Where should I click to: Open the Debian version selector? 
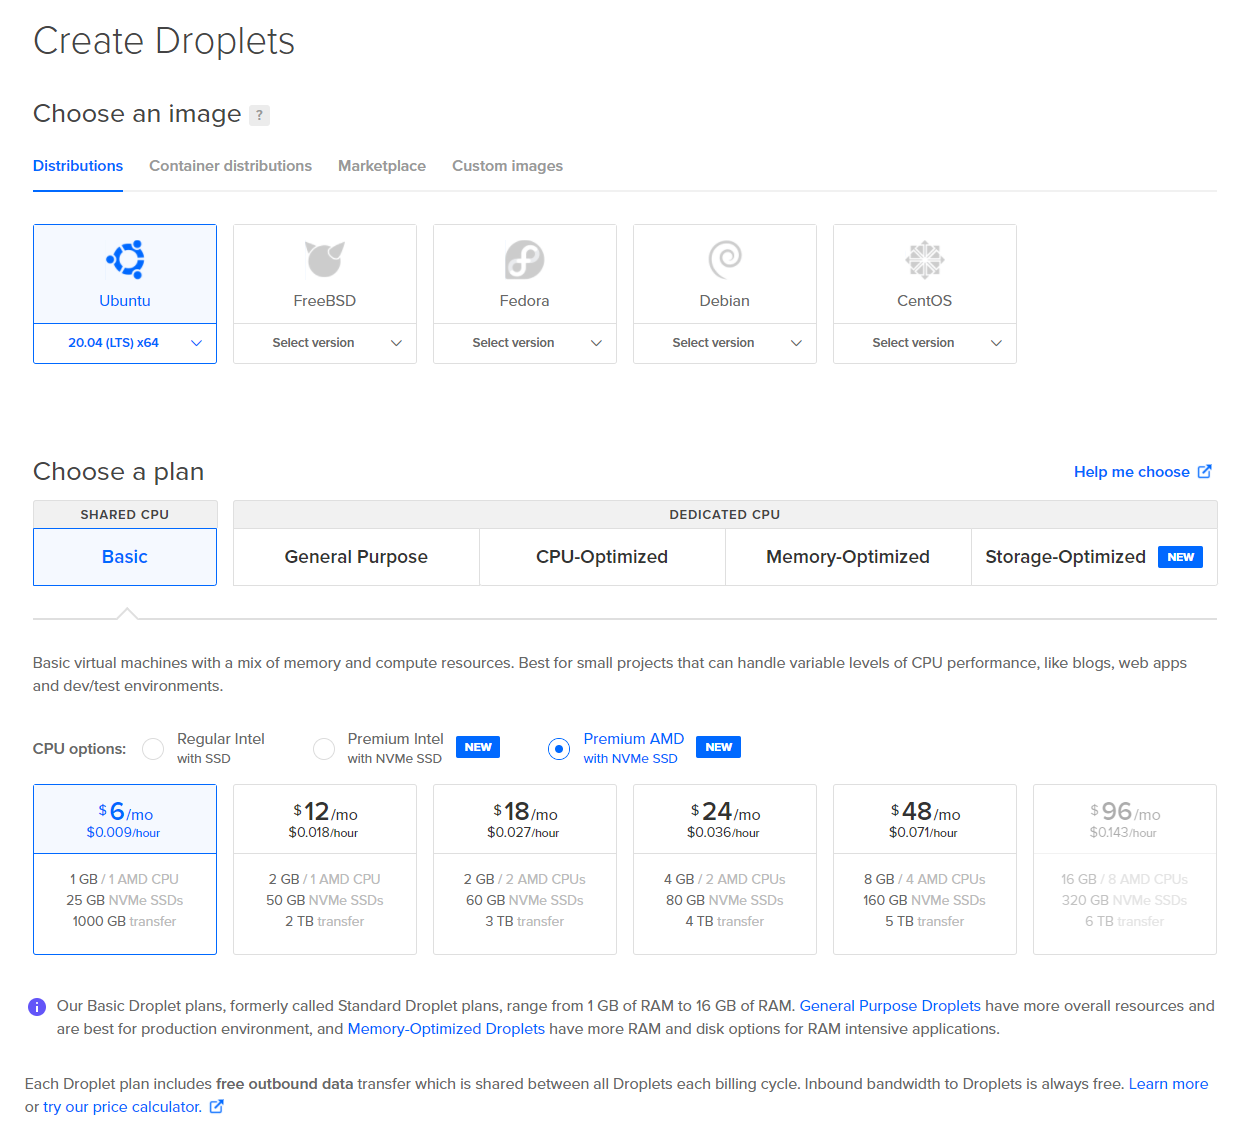pos(725,343)
